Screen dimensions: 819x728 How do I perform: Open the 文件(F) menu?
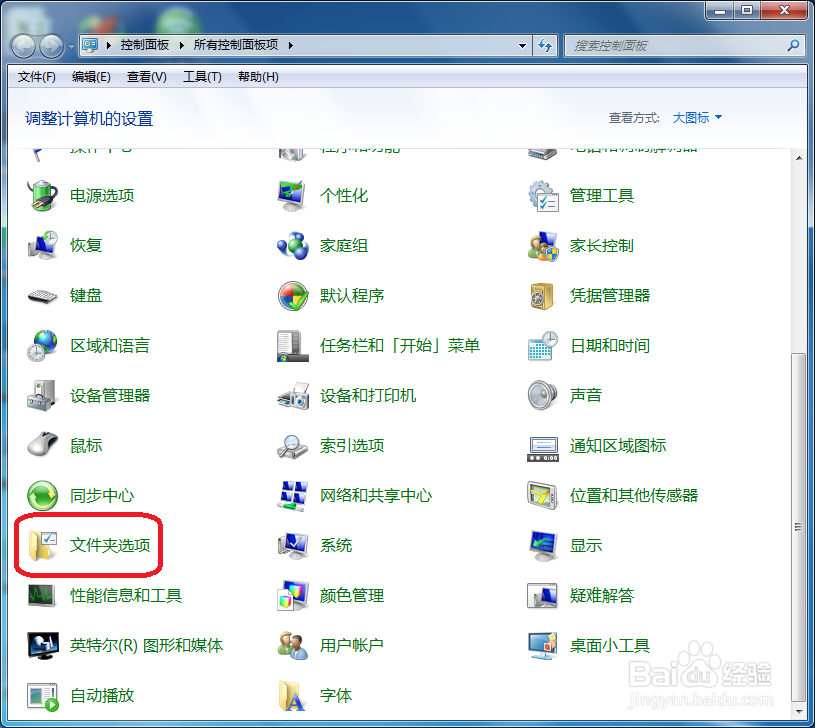click(x=36, y=77)
